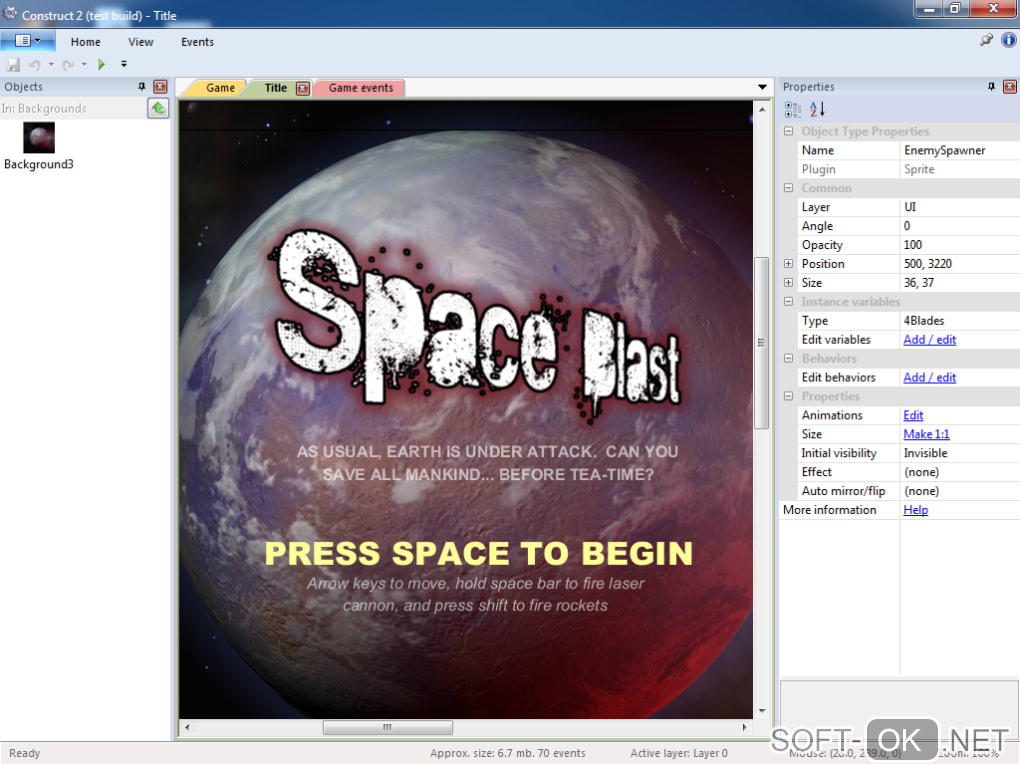Click the categorized view icon in Properties
1020x765 pixels.
point(793,109)
